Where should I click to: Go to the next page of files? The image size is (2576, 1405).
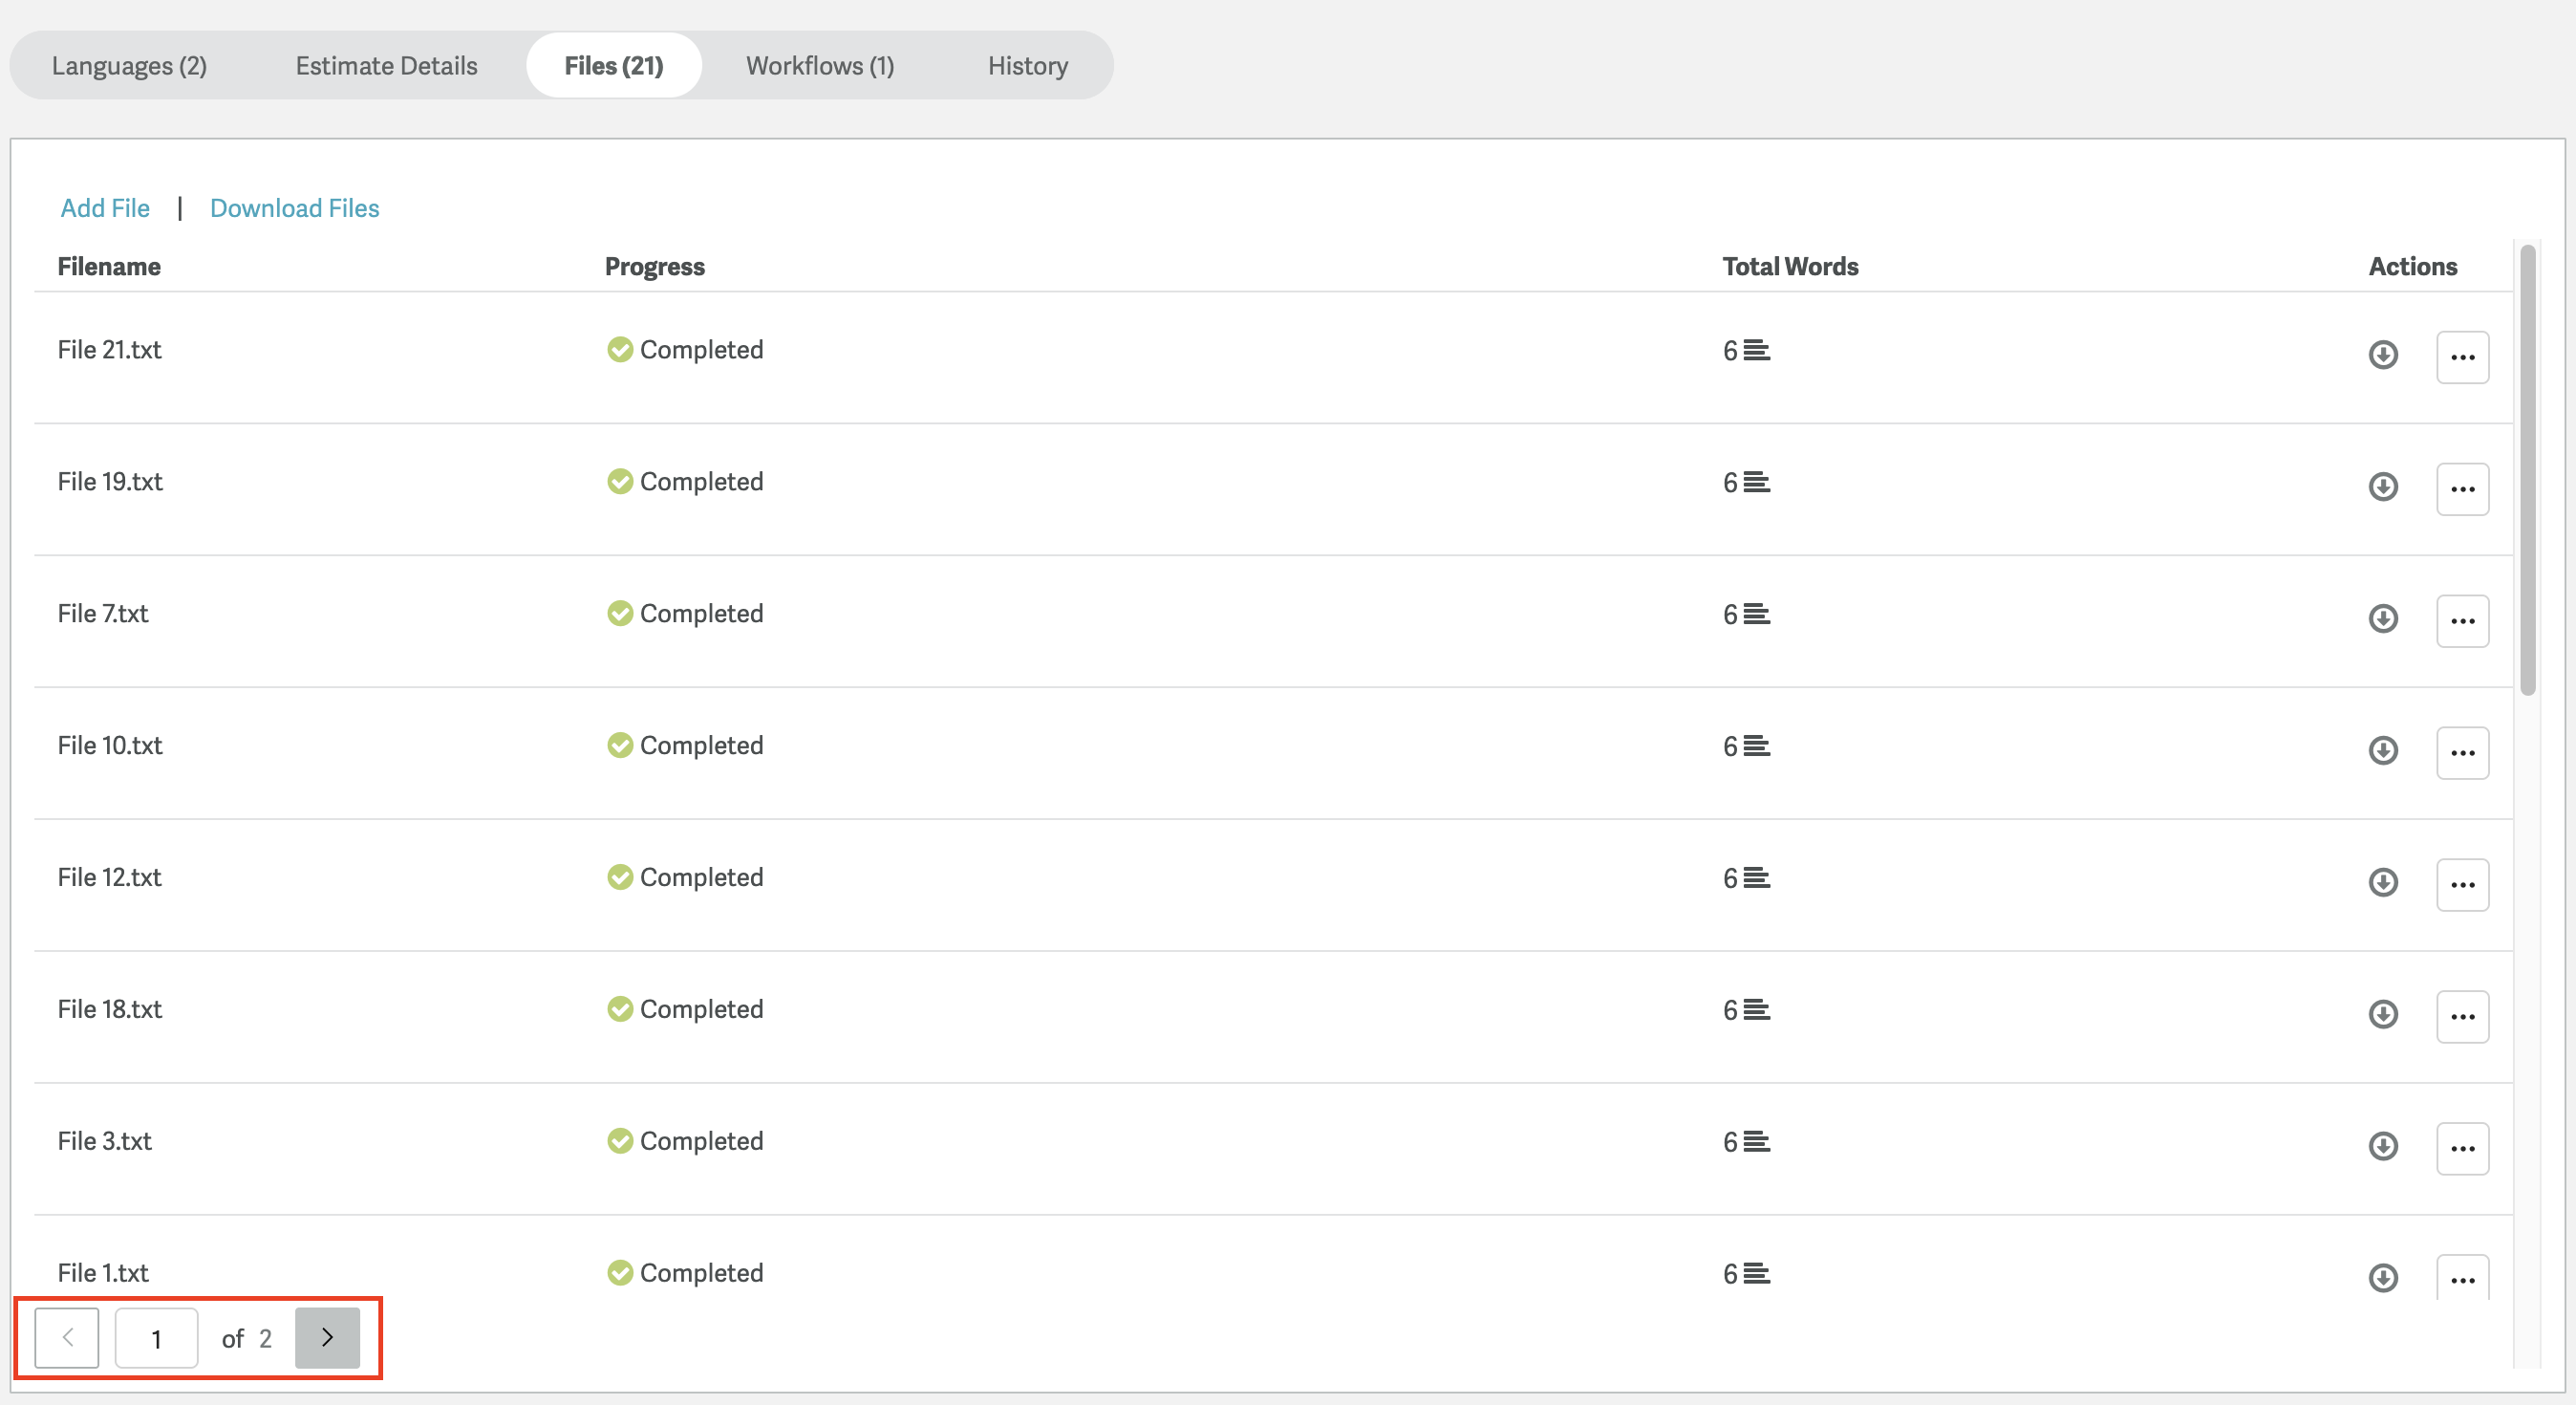(x=327, y=1338)
